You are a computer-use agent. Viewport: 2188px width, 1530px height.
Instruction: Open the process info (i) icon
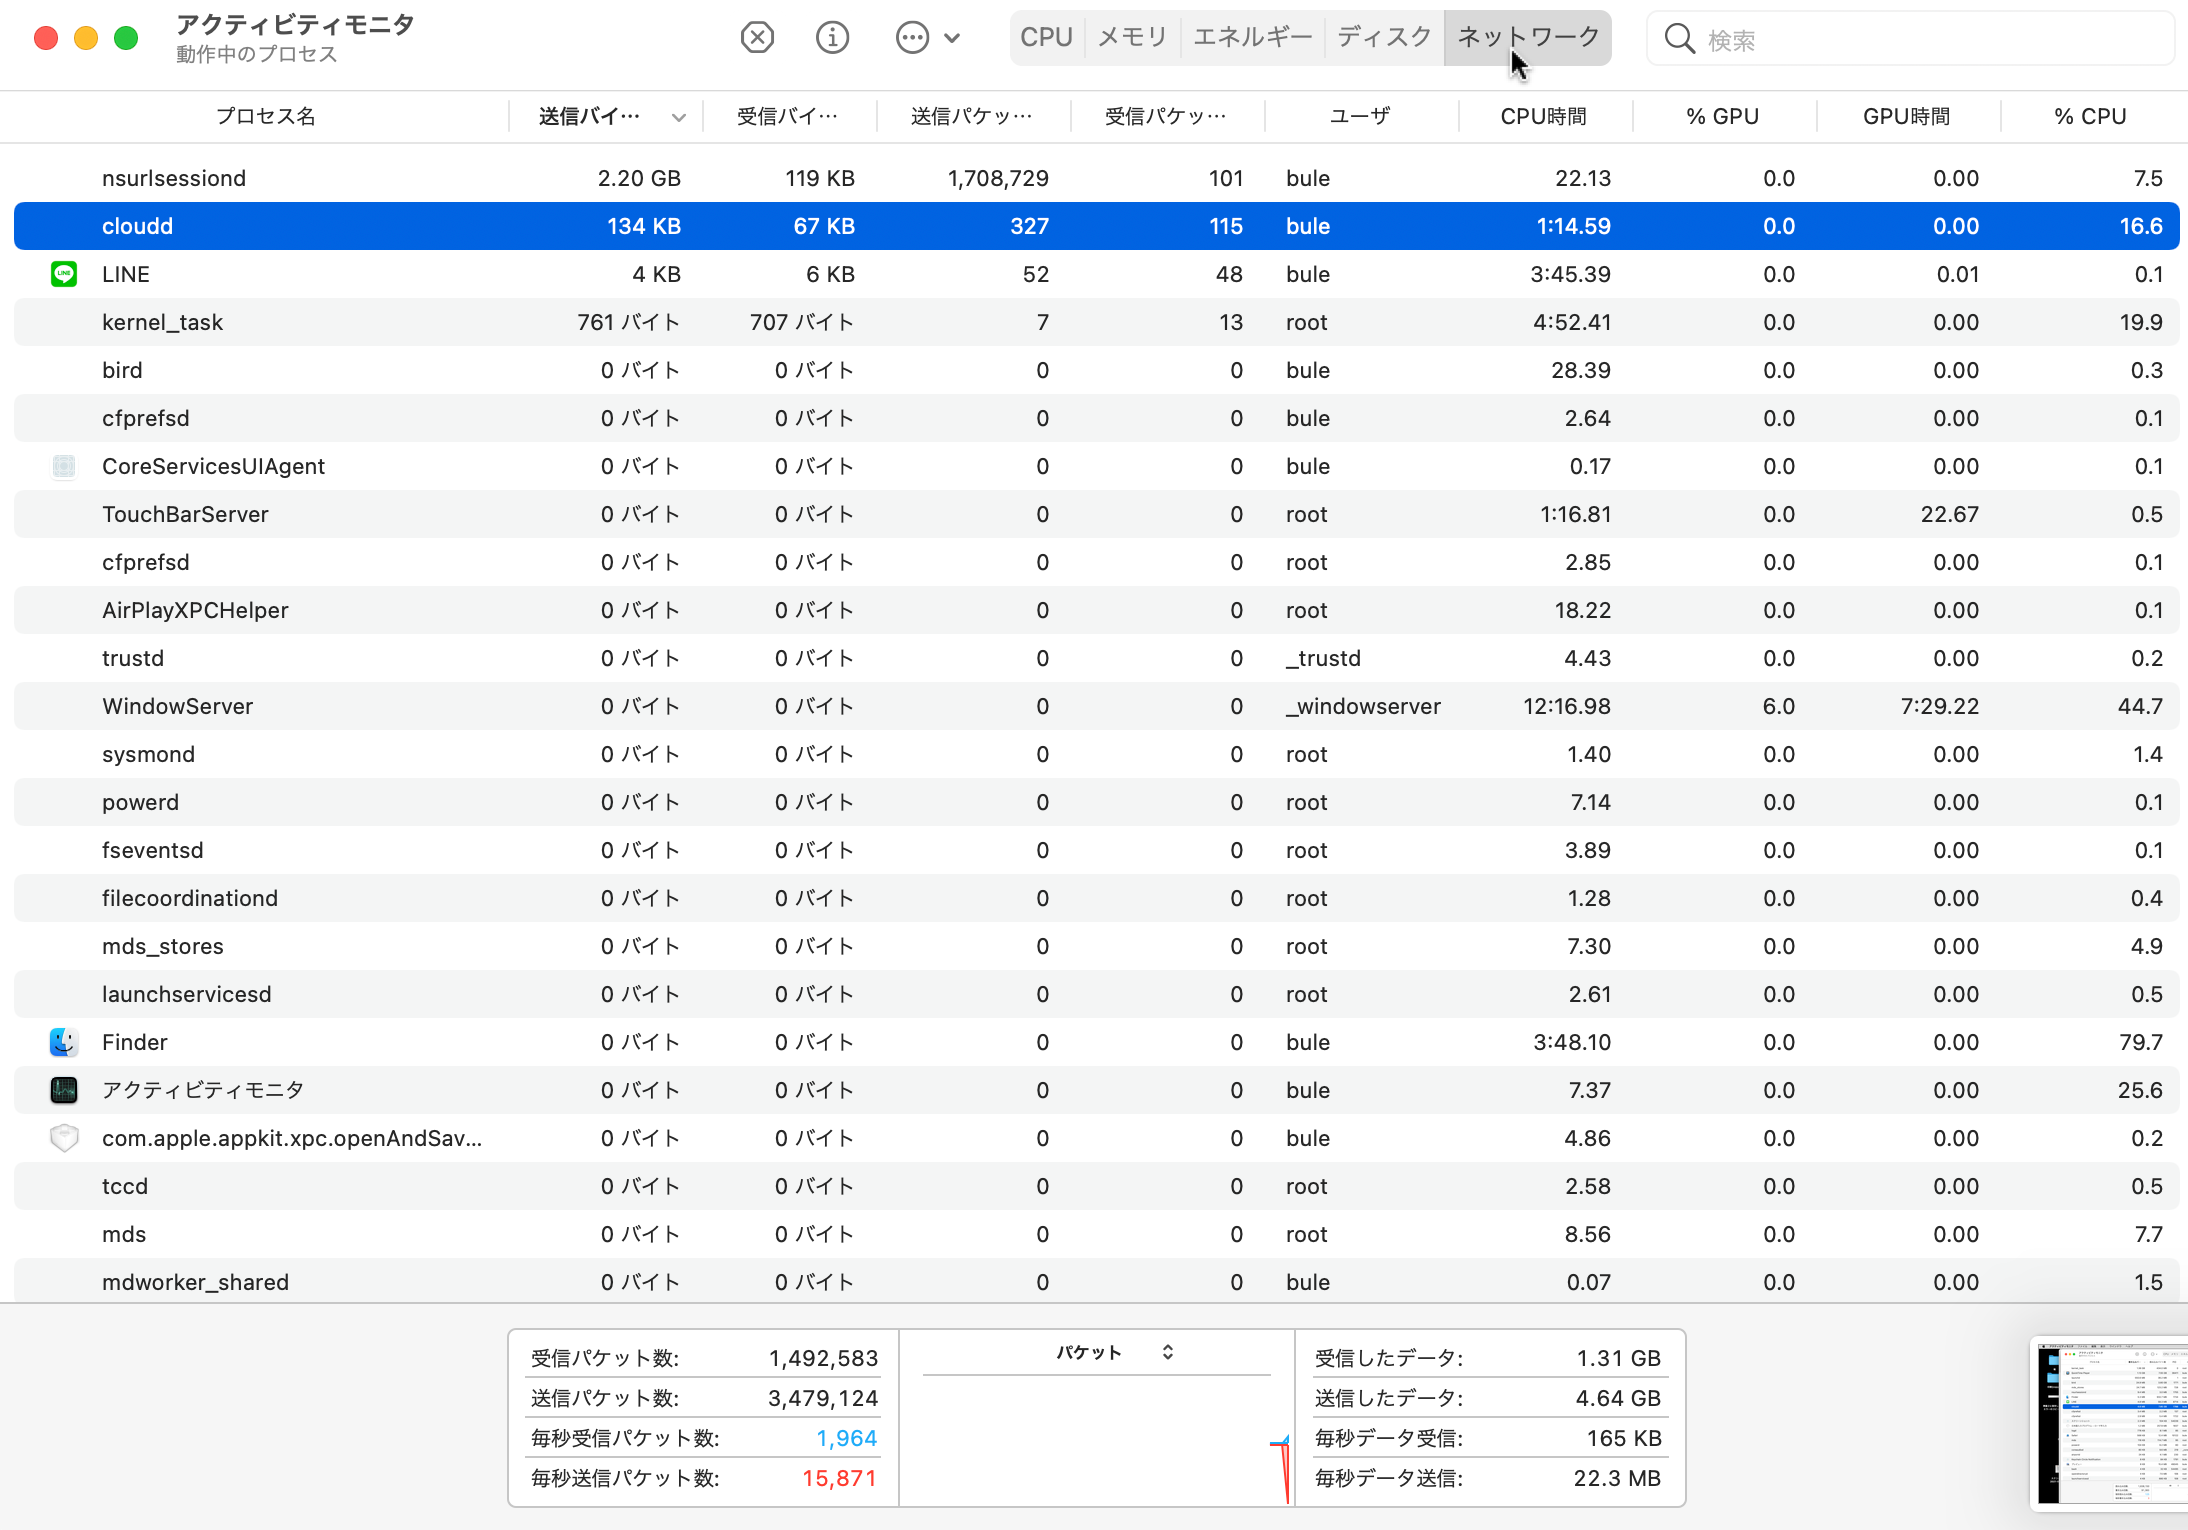832,38
